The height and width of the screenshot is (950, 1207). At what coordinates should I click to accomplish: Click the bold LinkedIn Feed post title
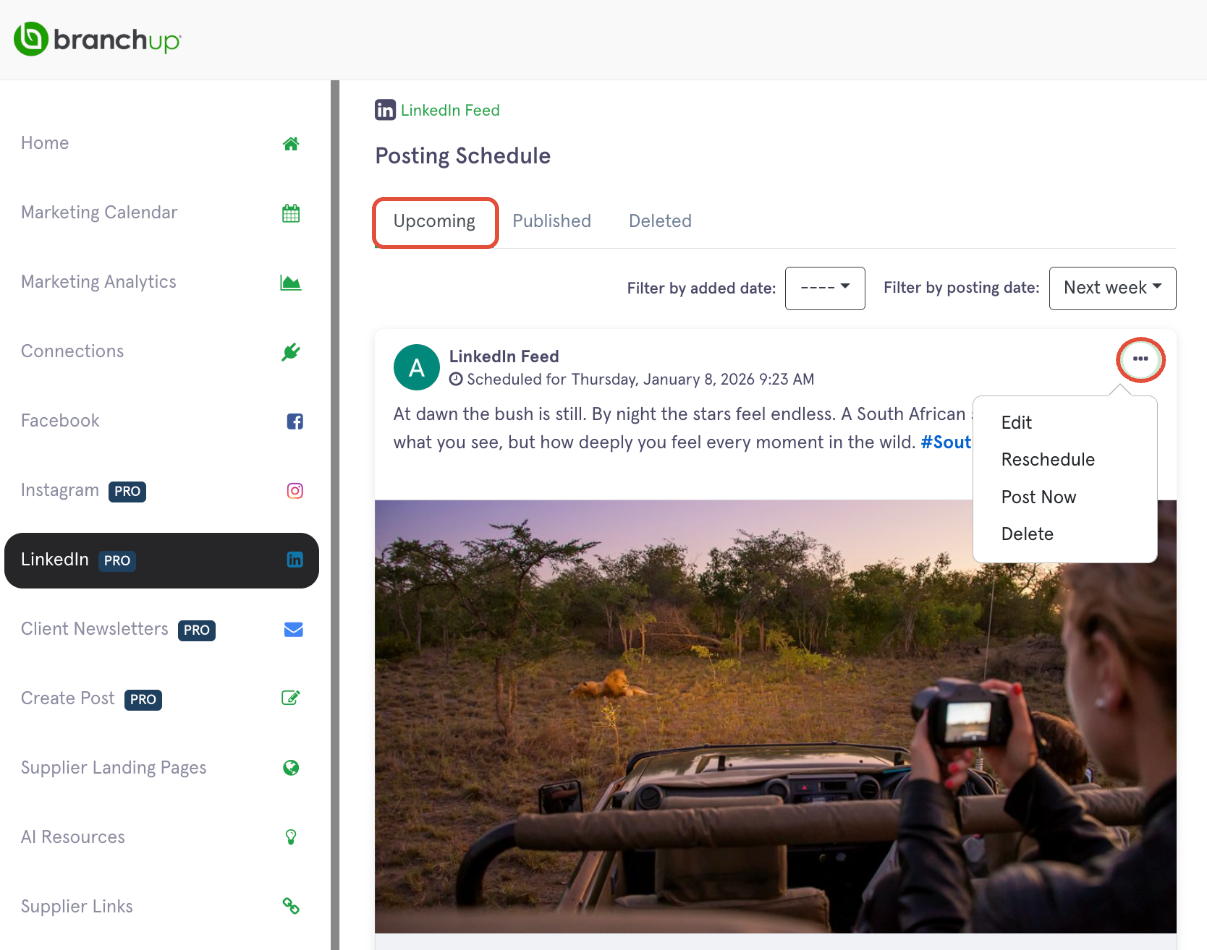click(504, 356)
